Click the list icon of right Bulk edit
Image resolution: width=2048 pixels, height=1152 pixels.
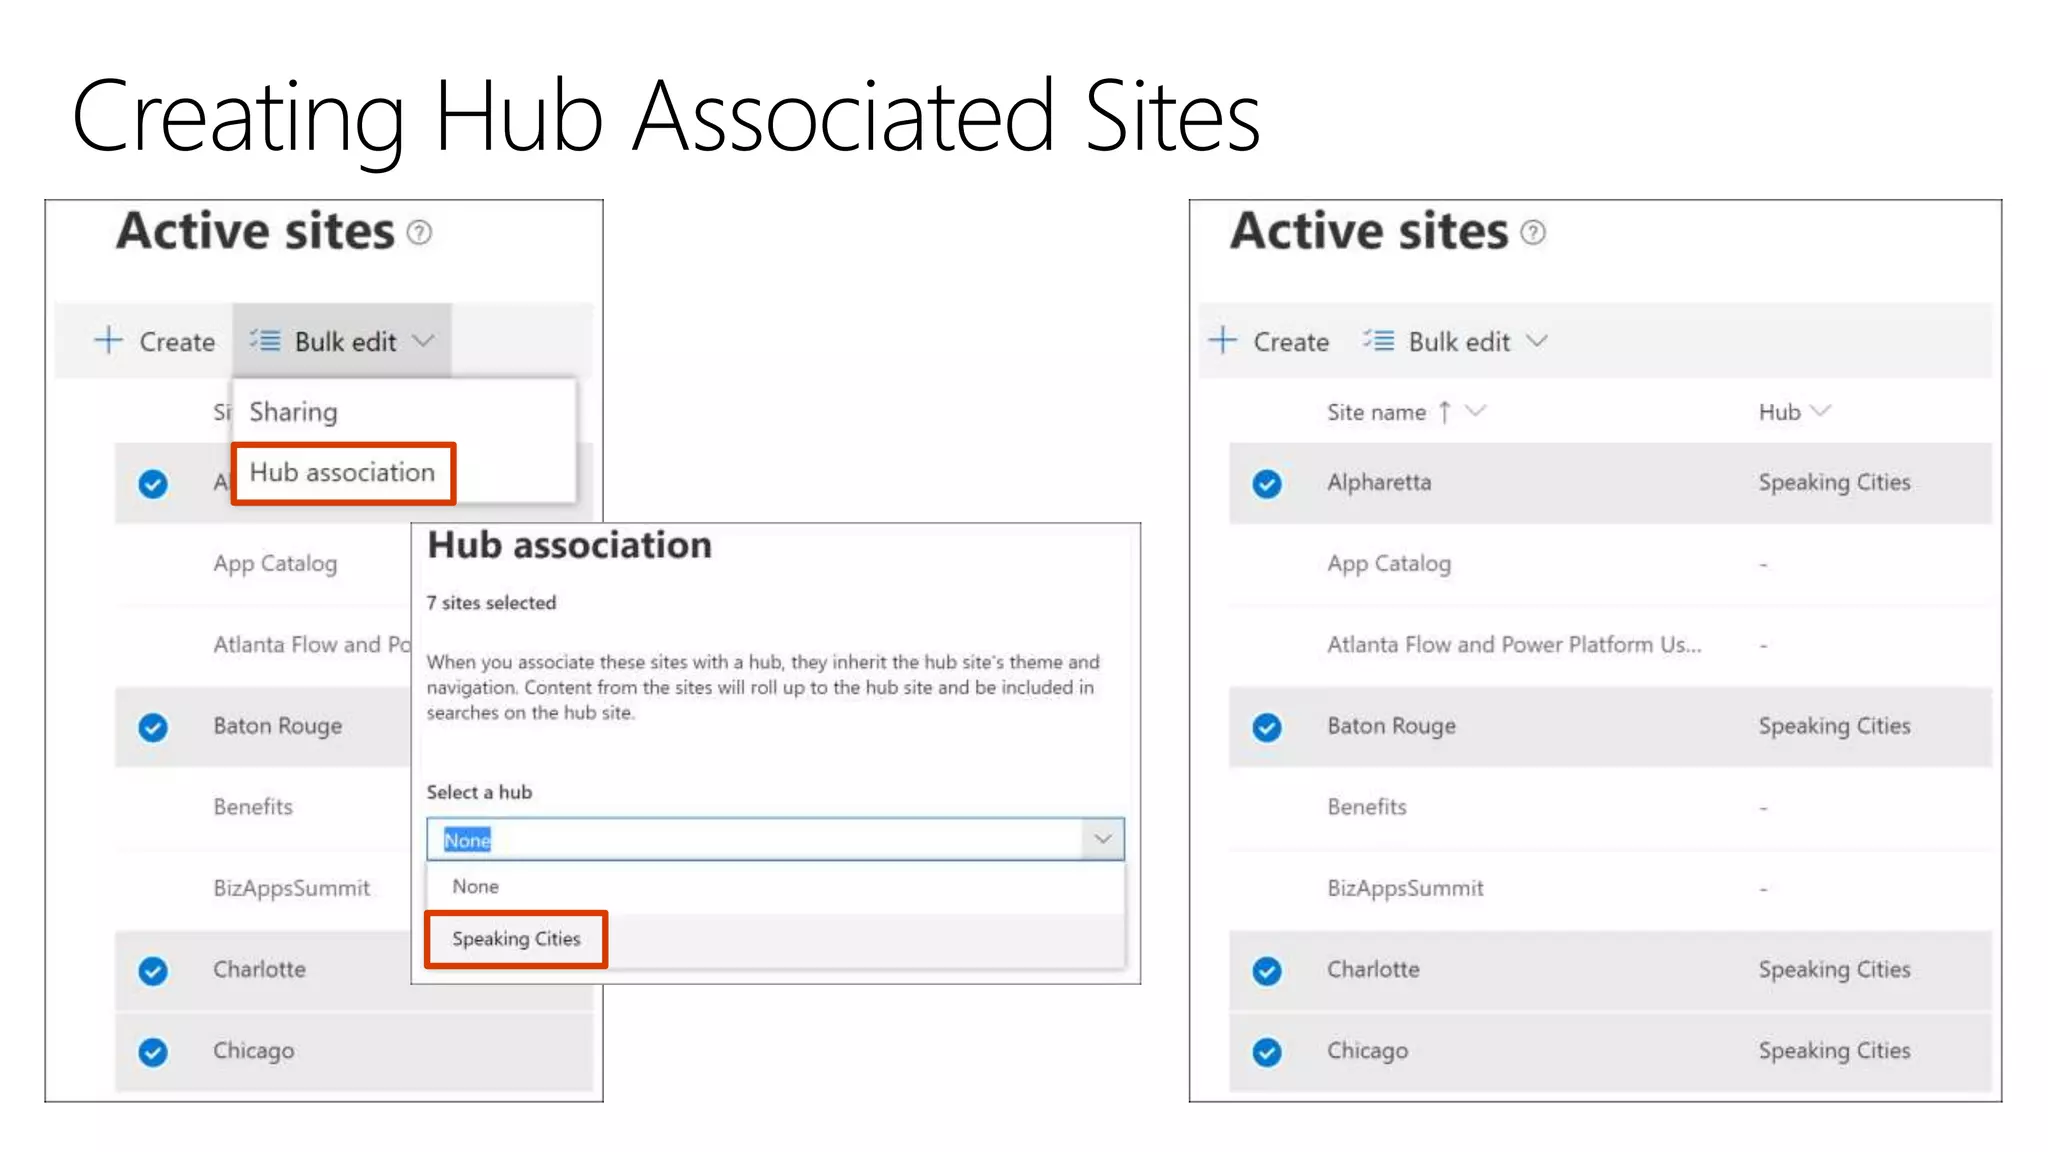pyautogui.click(x=1379, y=340)
